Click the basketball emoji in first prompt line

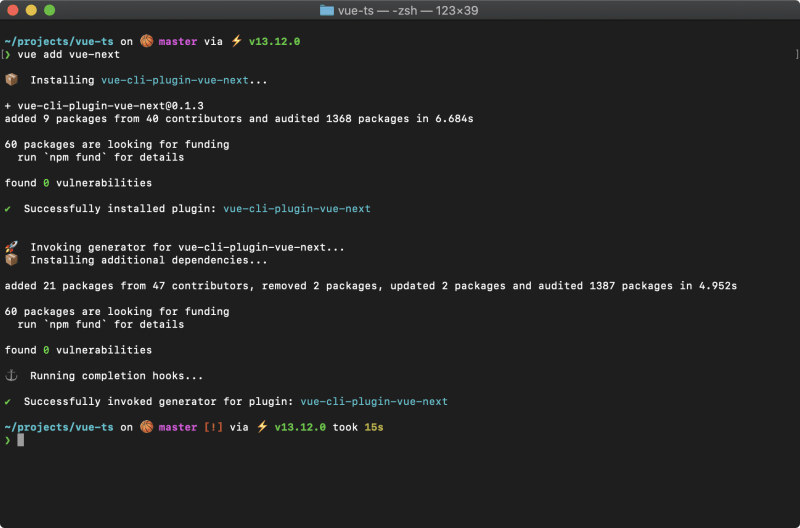point(146,41)
